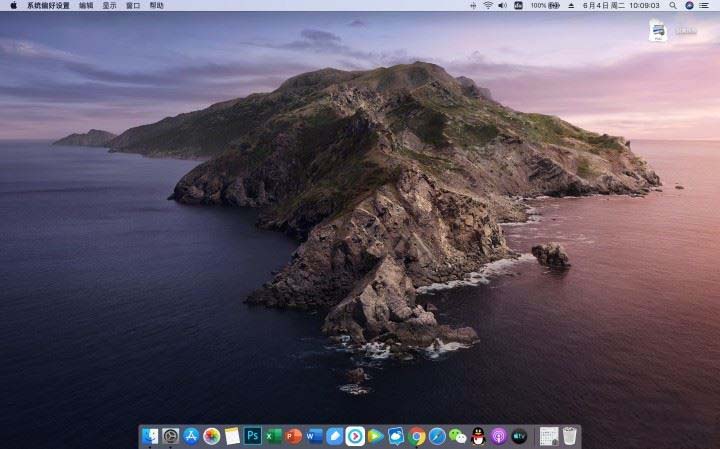Launch Safari from the Dock
This screenshot has width=720, height=449.
tap(437, 436)
